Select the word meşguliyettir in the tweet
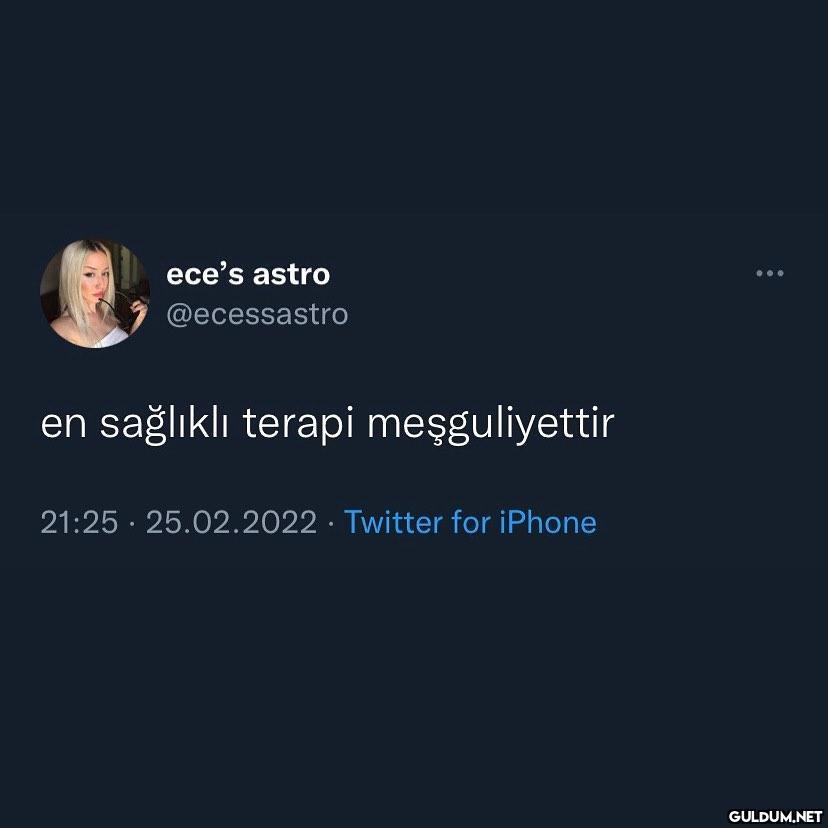The image size is (828, 828). (x=491, y=424)
